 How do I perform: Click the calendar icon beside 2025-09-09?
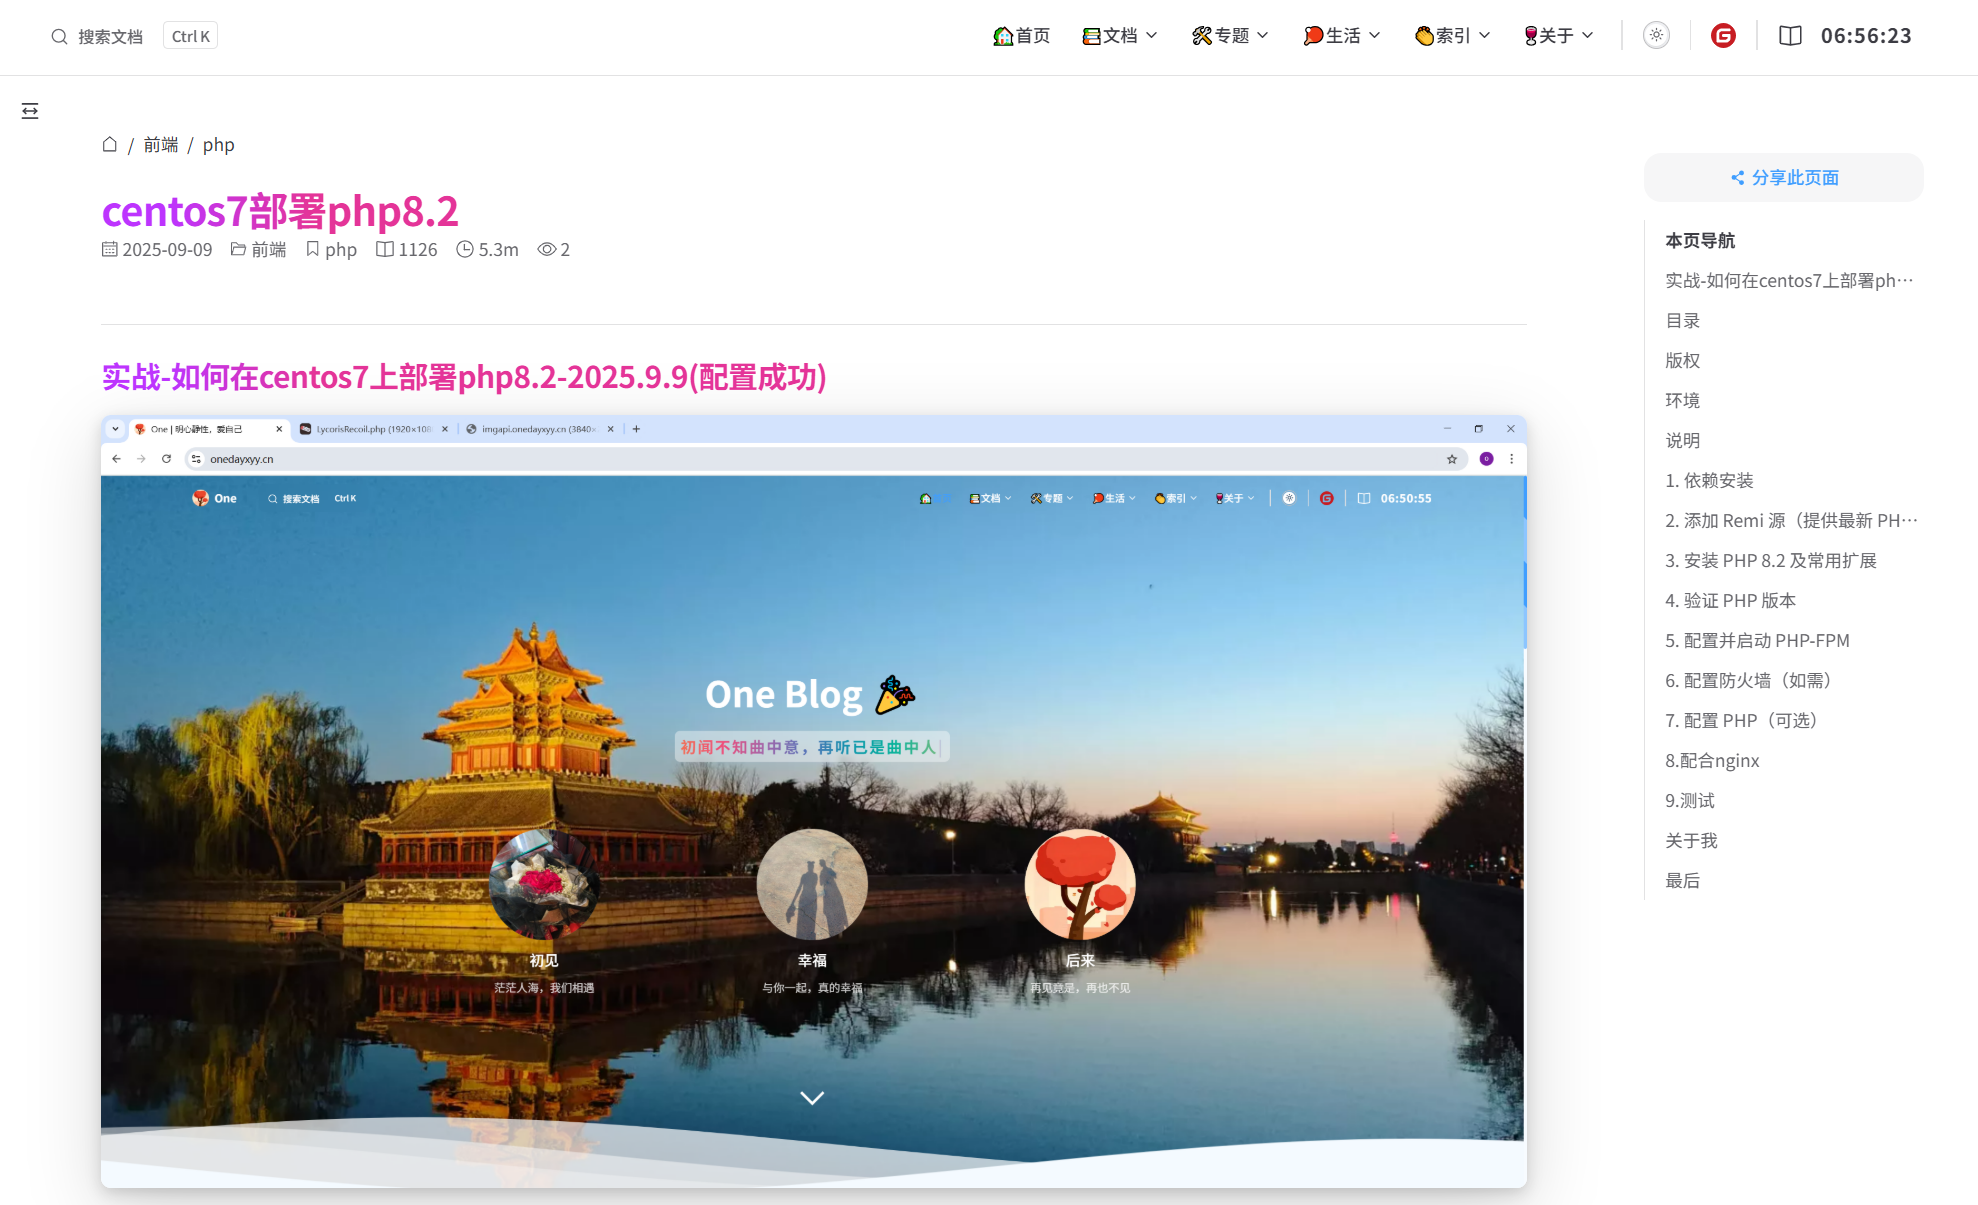pos(110,249)
